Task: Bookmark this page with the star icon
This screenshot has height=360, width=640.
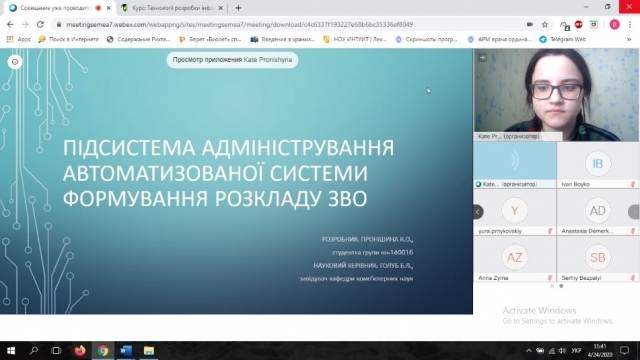Action: [x=544, y=24]
